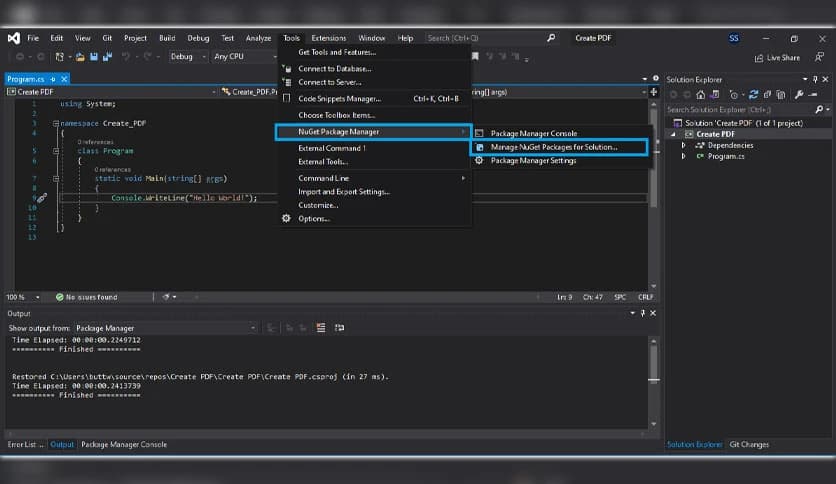836x484 pixels.
Task: Toggle auto-hide pin on Solution Explorer
Action: 815,79
